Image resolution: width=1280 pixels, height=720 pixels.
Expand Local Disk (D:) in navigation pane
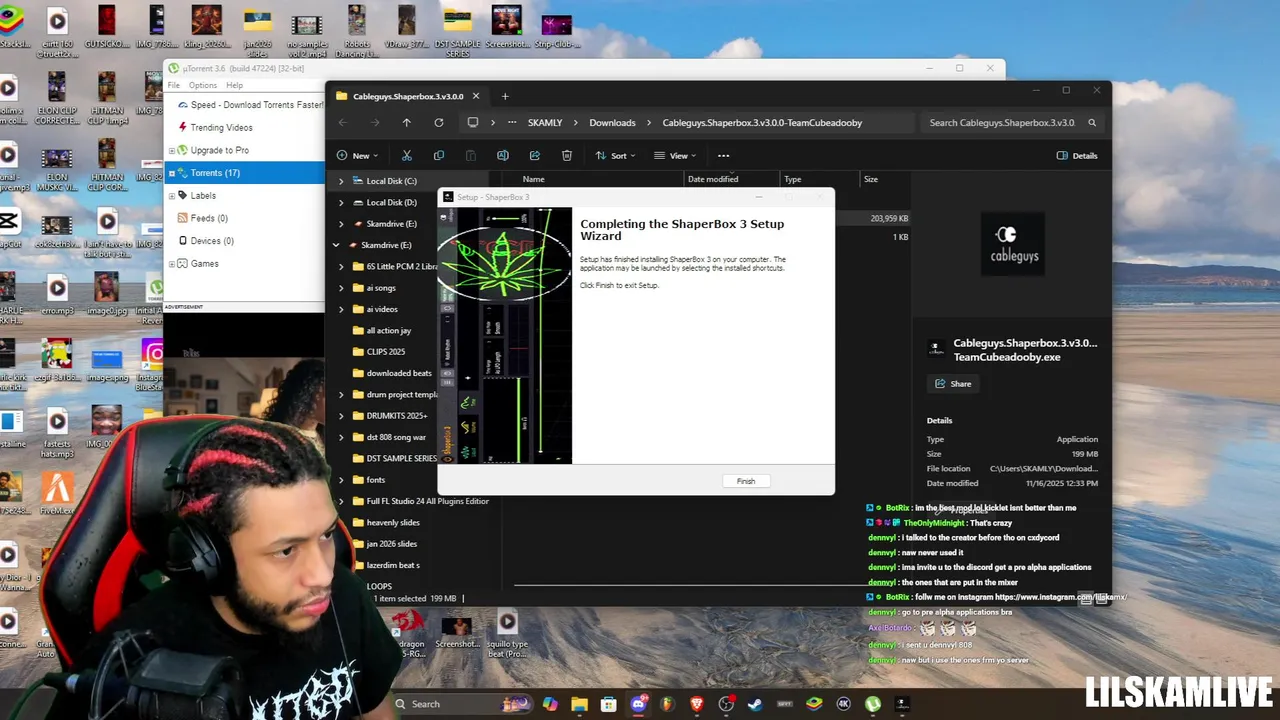click(x=341, y=202)
